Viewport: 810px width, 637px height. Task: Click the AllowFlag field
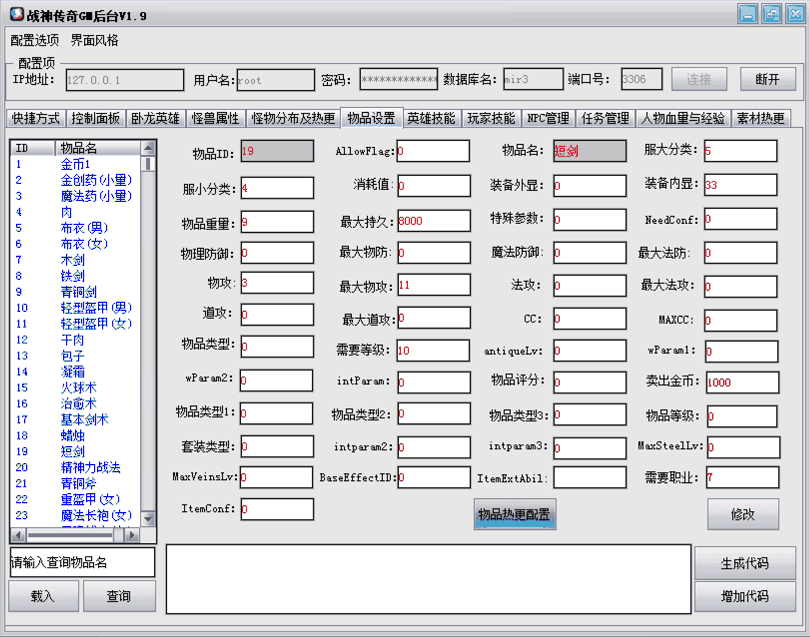[x=433, y=151]
